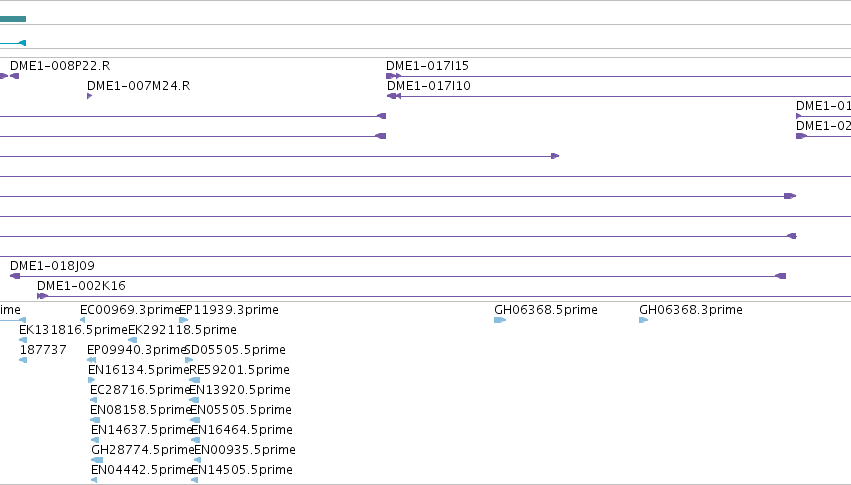Viewport: 851px width, 485px height.
Task: Click the blue glyph beneath SD05505.5prime
Action: coord(189,360)
